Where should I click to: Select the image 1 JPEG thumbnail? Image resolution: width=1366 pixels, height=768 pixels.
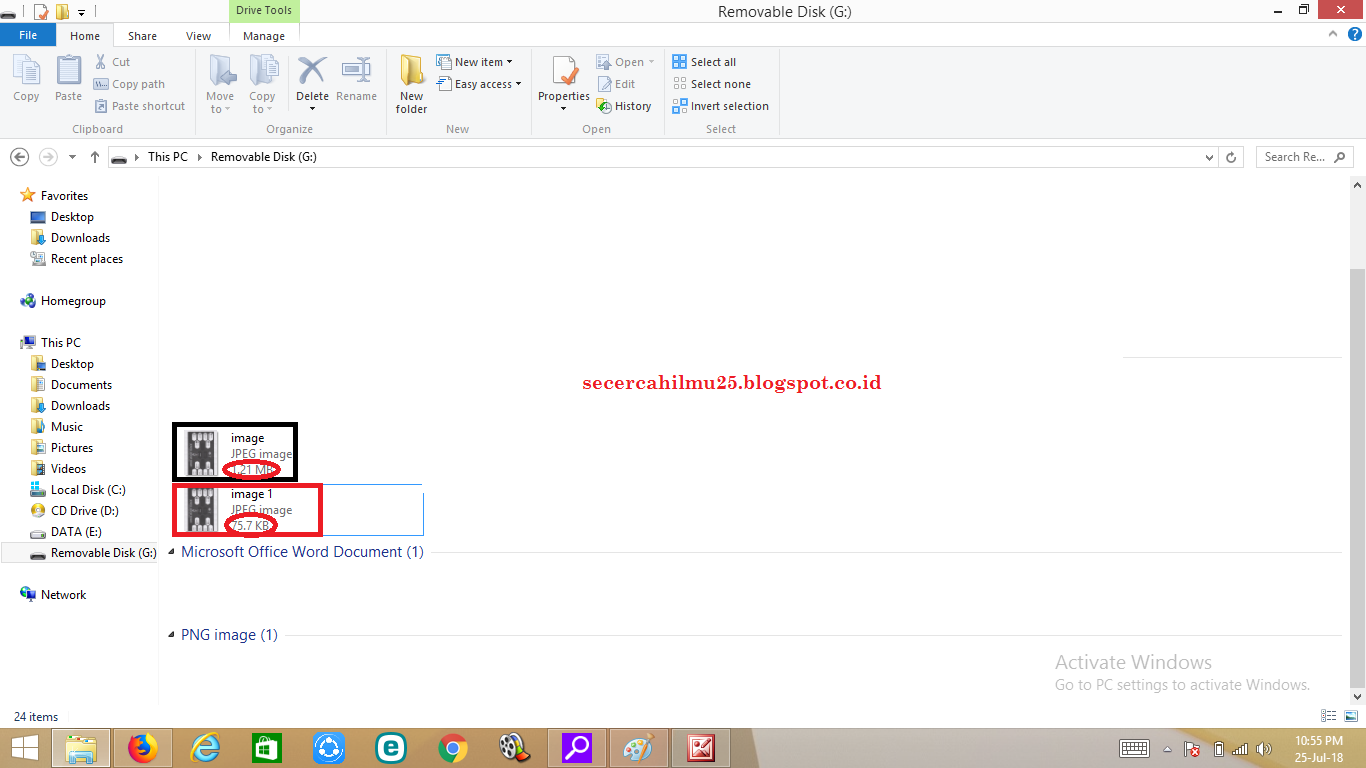pyautogui.click(x=246, y=510)
